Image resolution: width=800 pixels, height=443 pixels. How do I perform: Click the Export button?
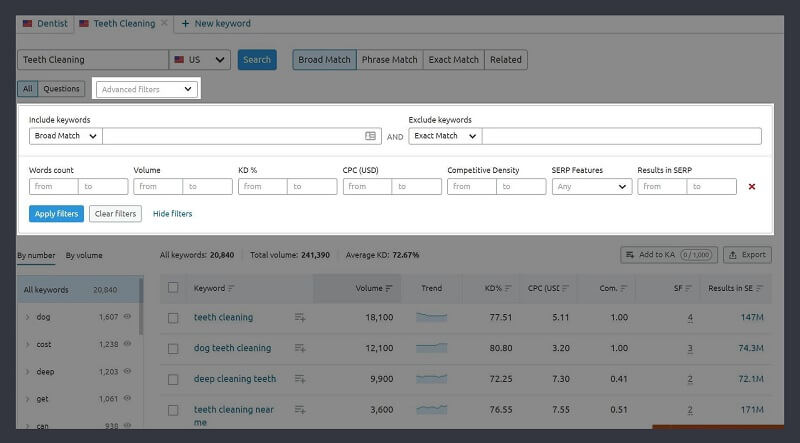pyautogui.click(x=747, y=255)
